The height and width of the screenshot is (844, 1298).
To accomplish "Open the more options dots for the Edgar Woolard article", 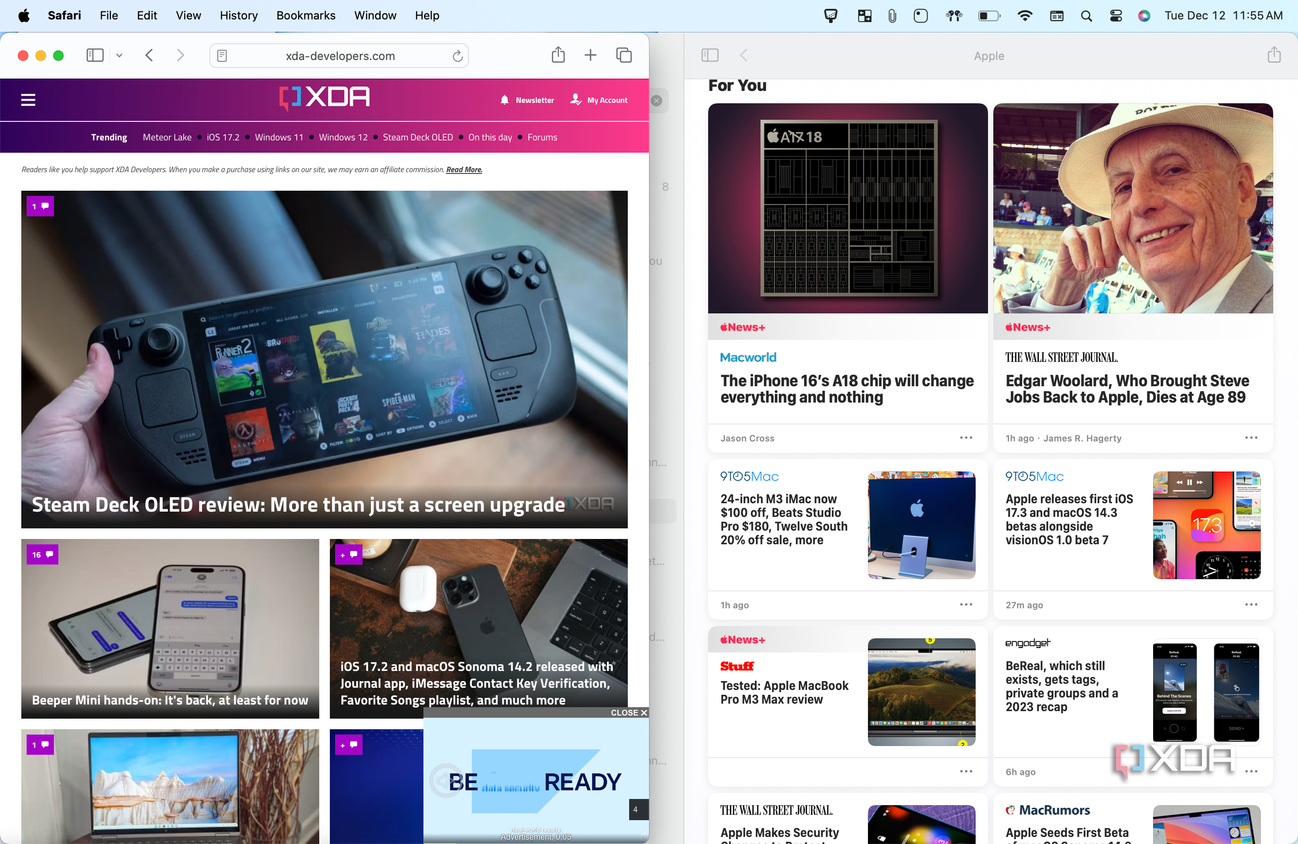I will [x=1251, y=438].
